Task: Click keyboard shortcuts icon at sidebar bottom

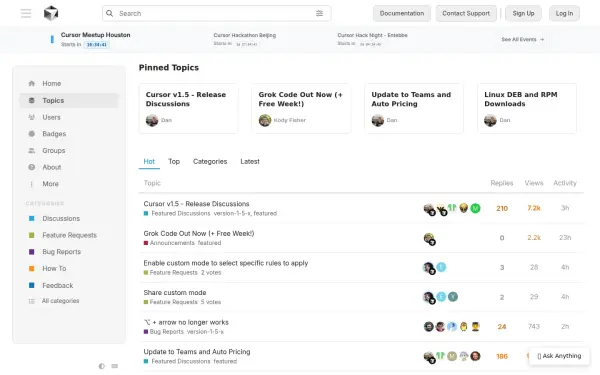Action: point(114,366)
